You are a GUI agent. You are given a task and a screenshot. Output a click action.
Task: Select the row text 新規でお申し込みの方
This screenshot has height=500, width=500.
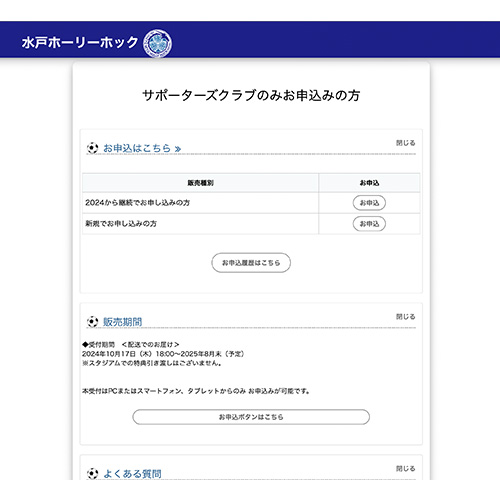(x=121, y=223)
